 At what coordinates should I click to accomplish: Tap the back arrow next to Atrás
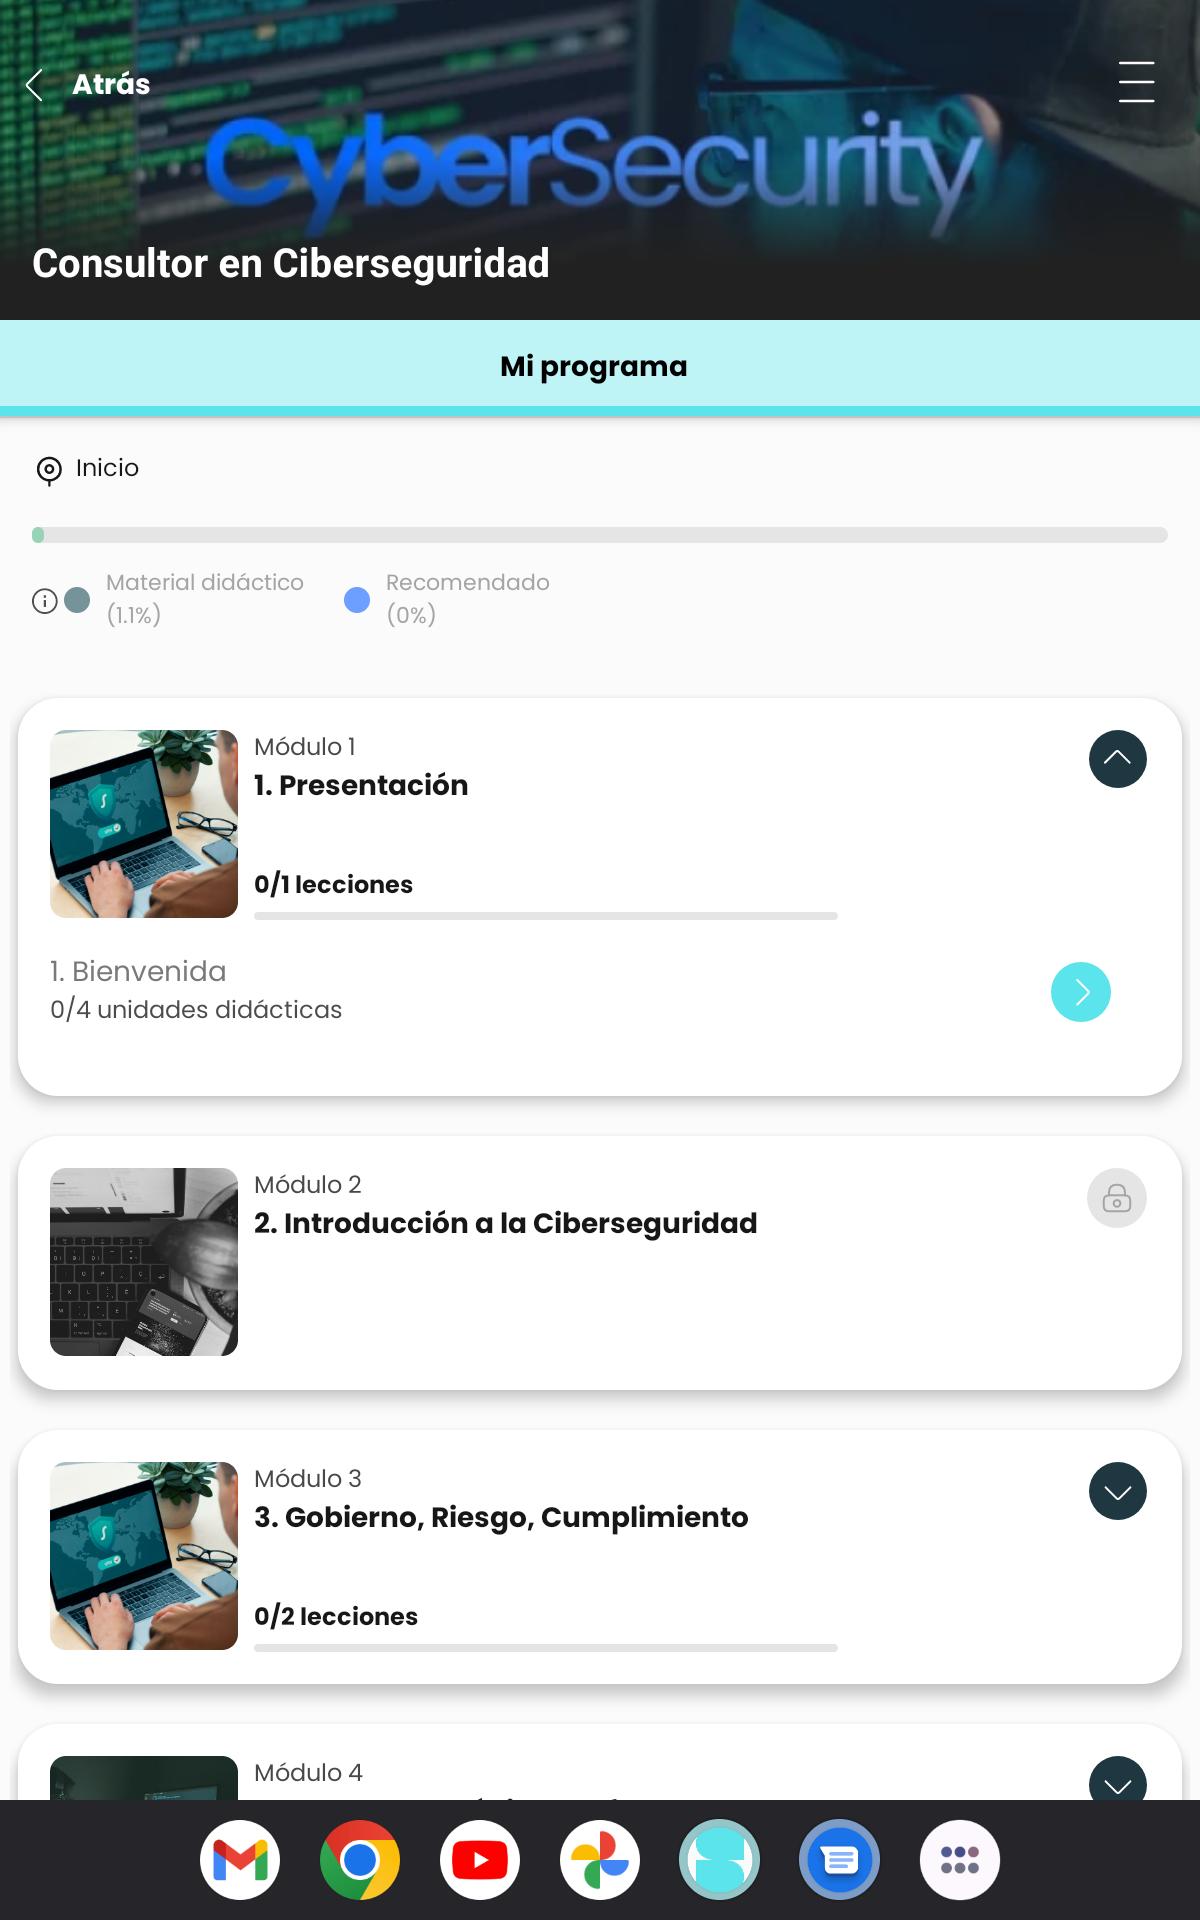[35, 85]
